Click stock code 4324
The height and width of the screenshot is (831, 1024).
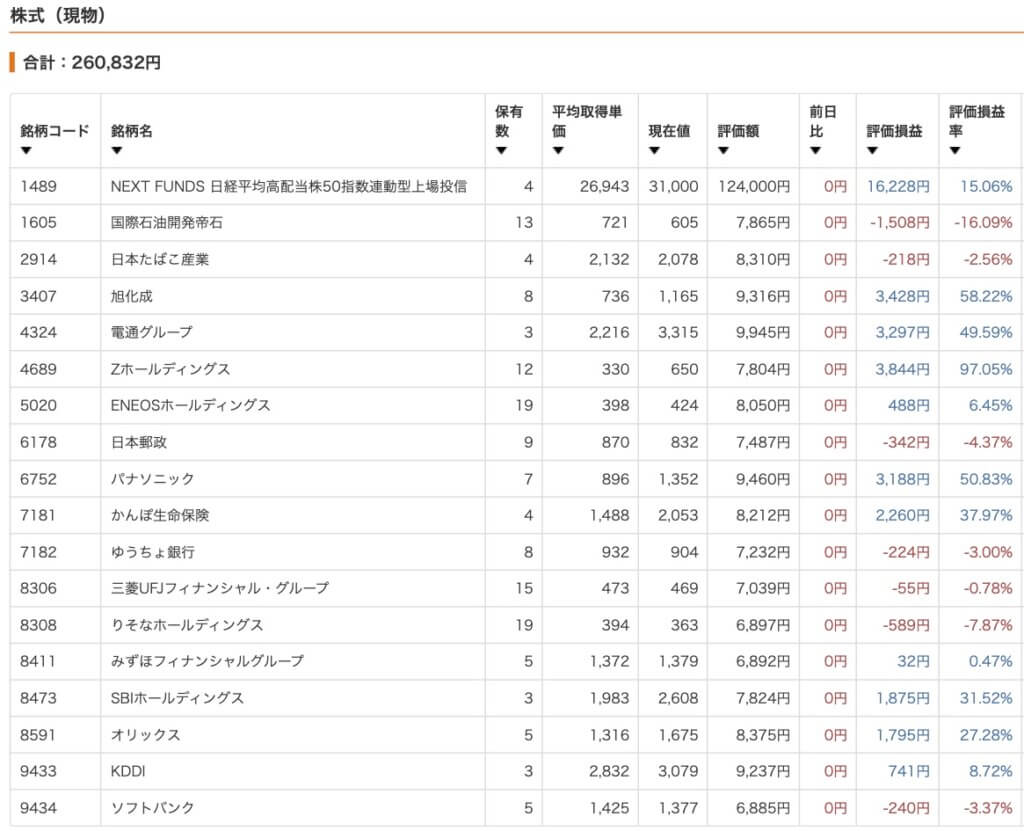tap(38, 333)
